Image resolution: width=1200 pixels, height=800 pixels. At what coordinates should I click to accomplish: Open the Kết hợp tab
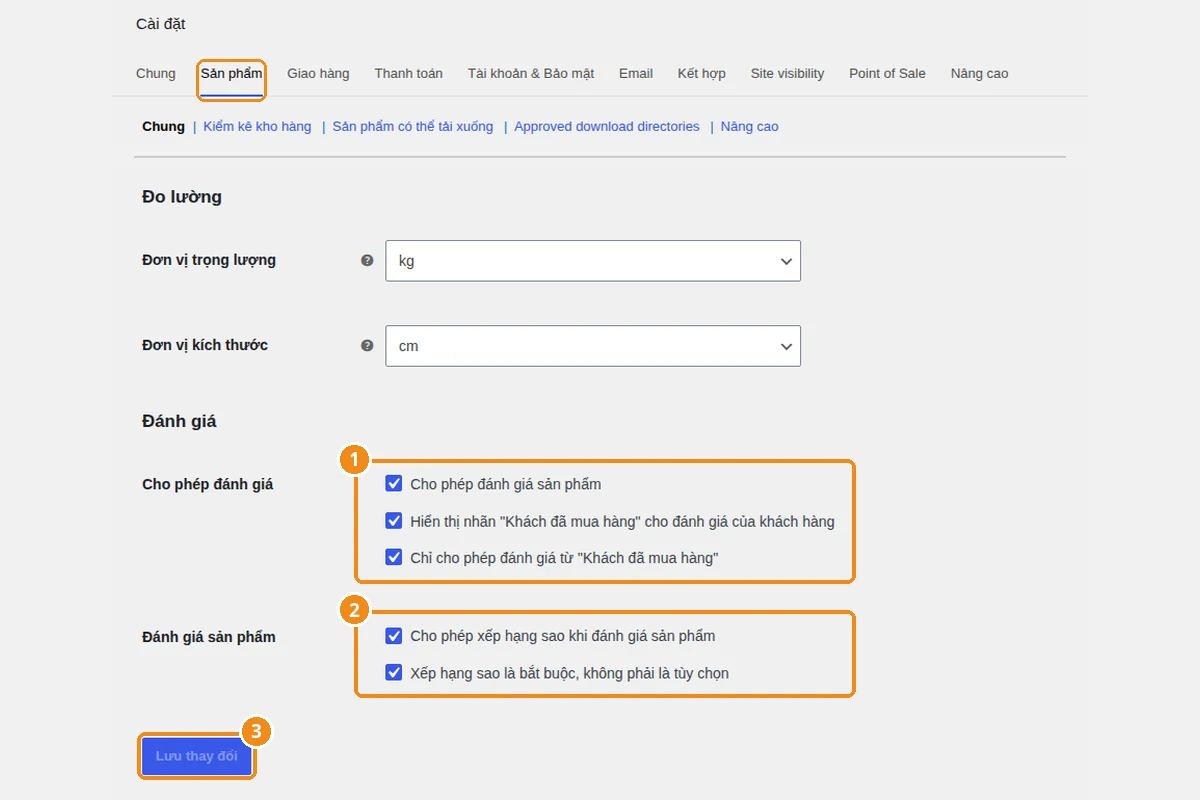702,73
